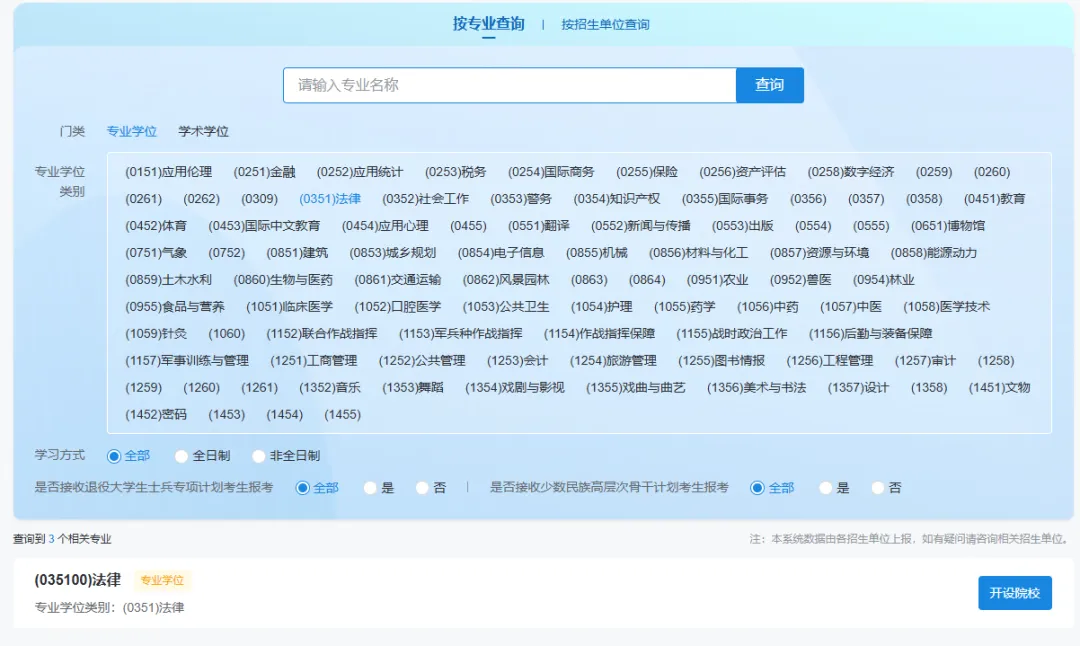Viewport: 1080px width, 646px height.
Task: Select (1352)音乐 category
Action: pyautogui.click(x=330, y=388)
